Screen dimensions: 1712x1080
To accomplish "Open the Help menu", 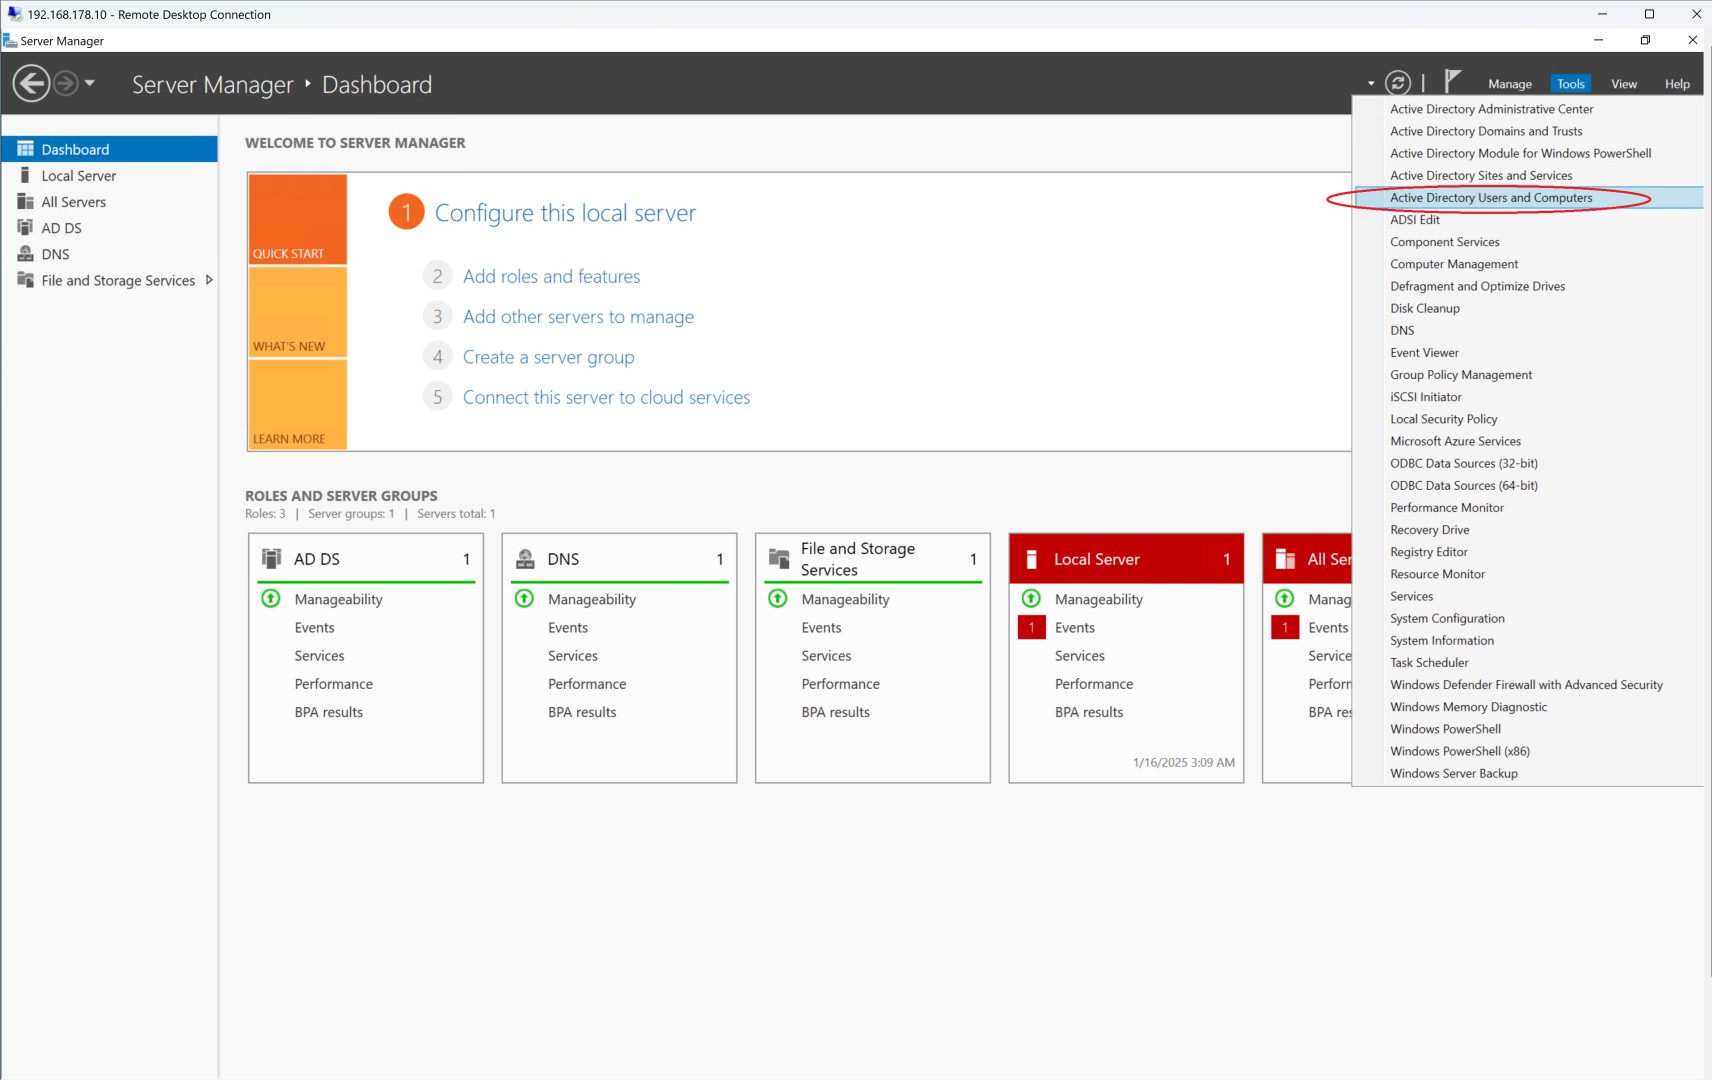I will pyautogui.click(x=1677, y=84).
